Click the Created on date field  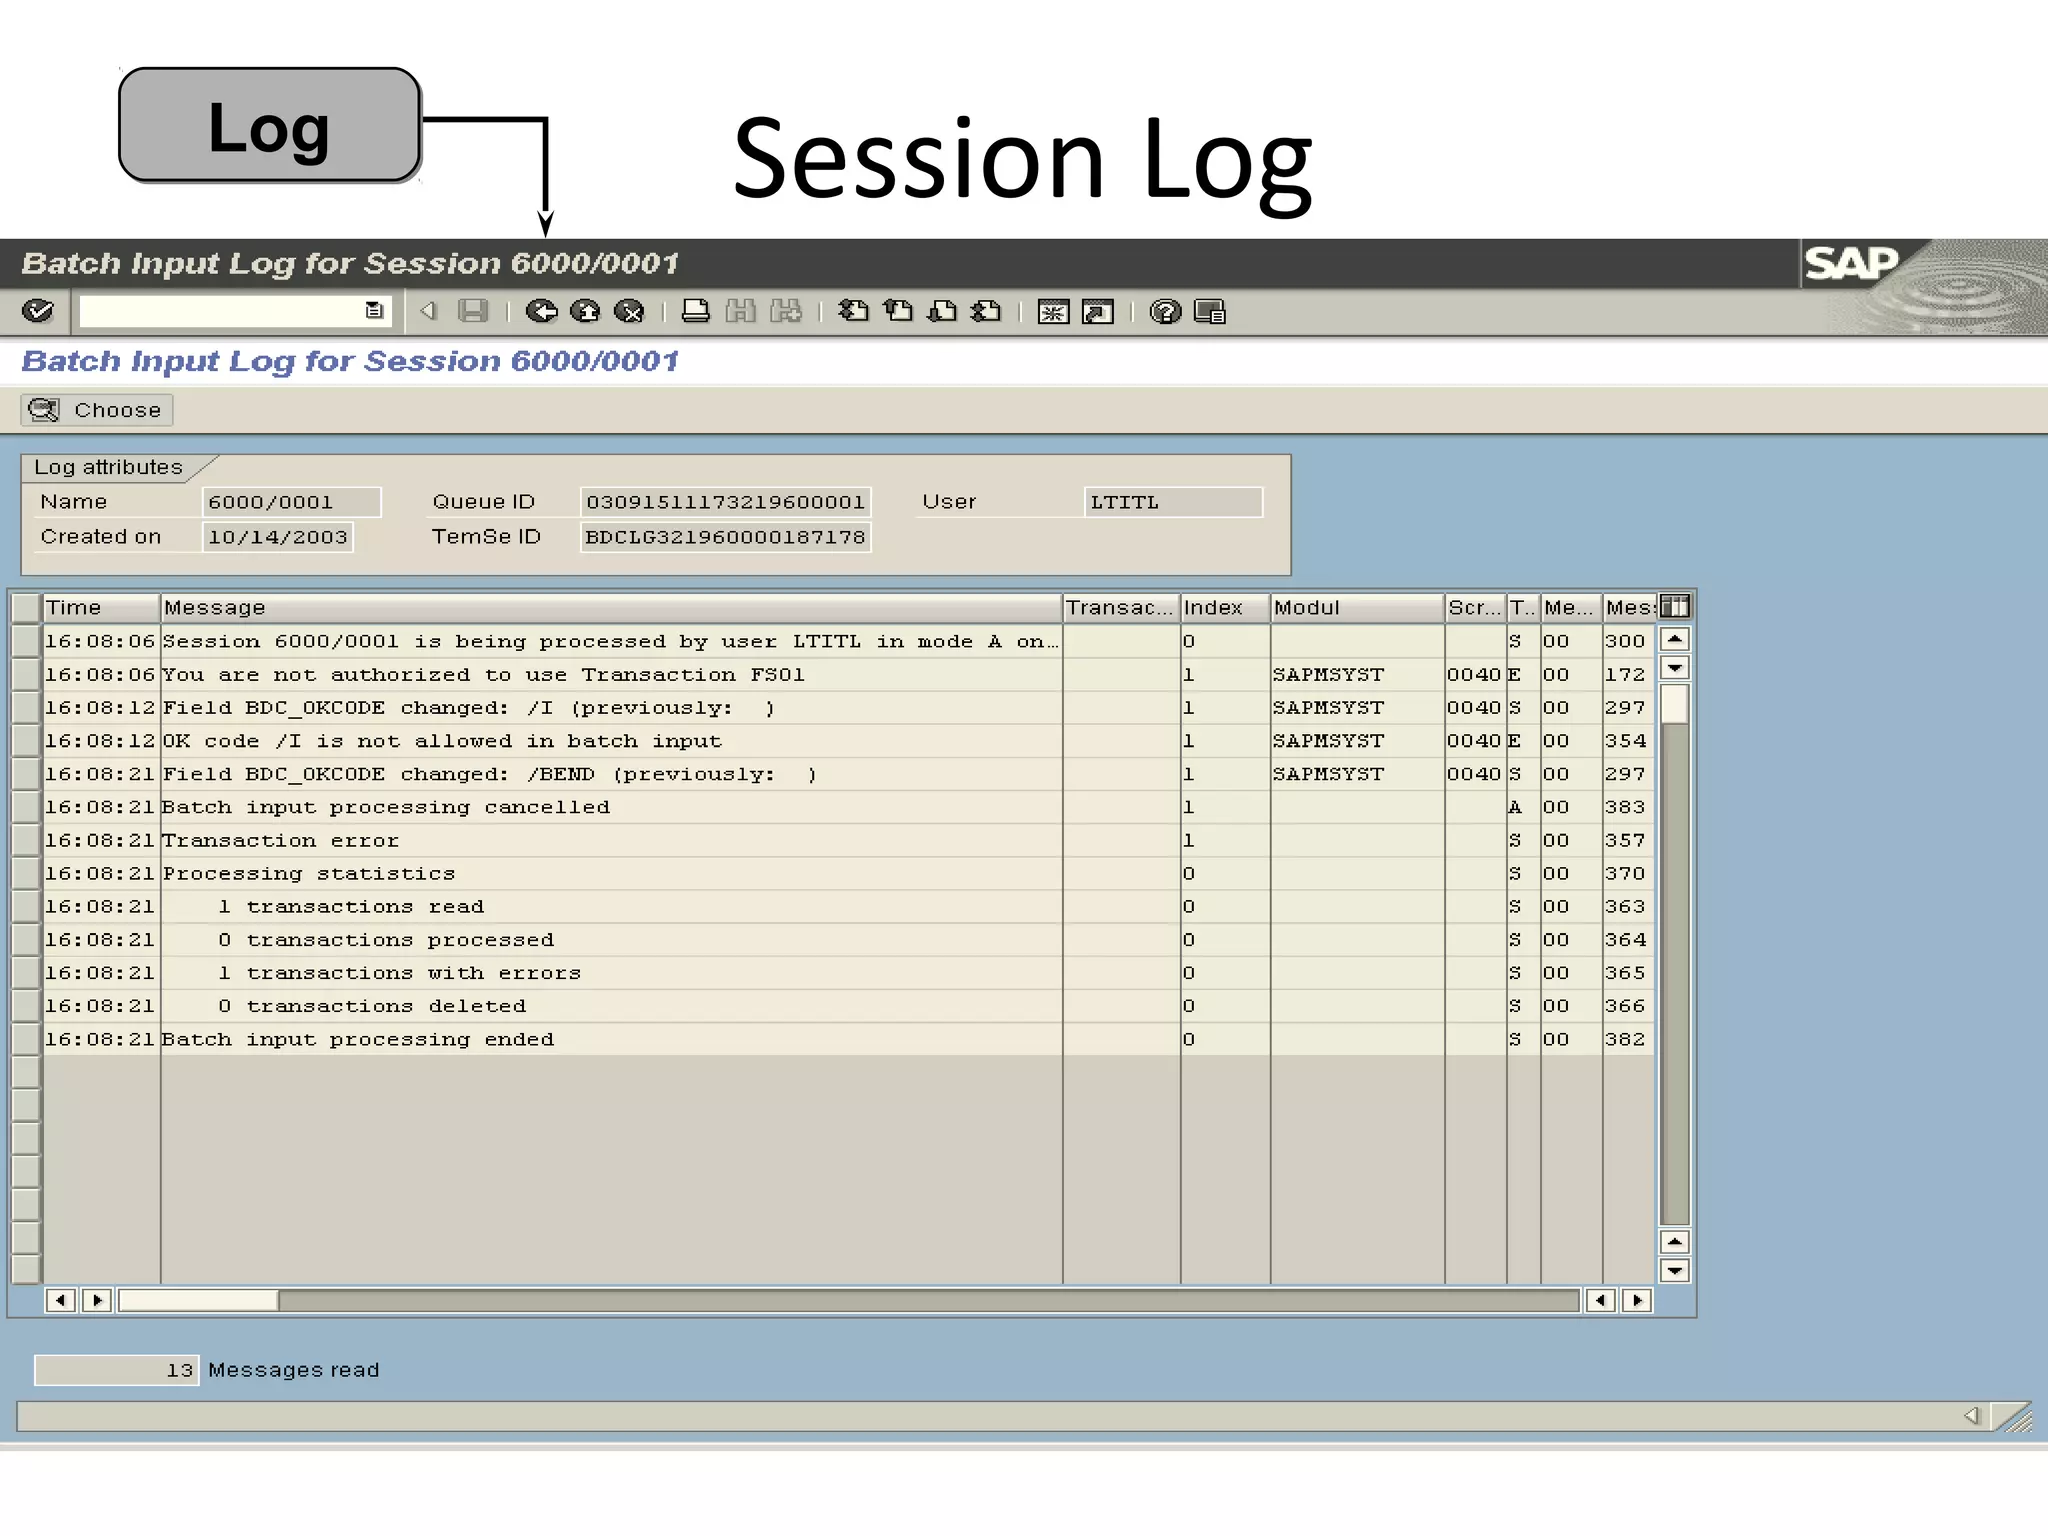point(278,537)
